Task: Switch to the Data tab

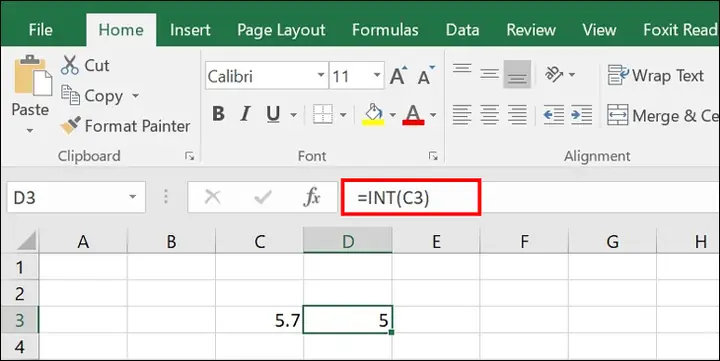Action: tap(462, 30)
